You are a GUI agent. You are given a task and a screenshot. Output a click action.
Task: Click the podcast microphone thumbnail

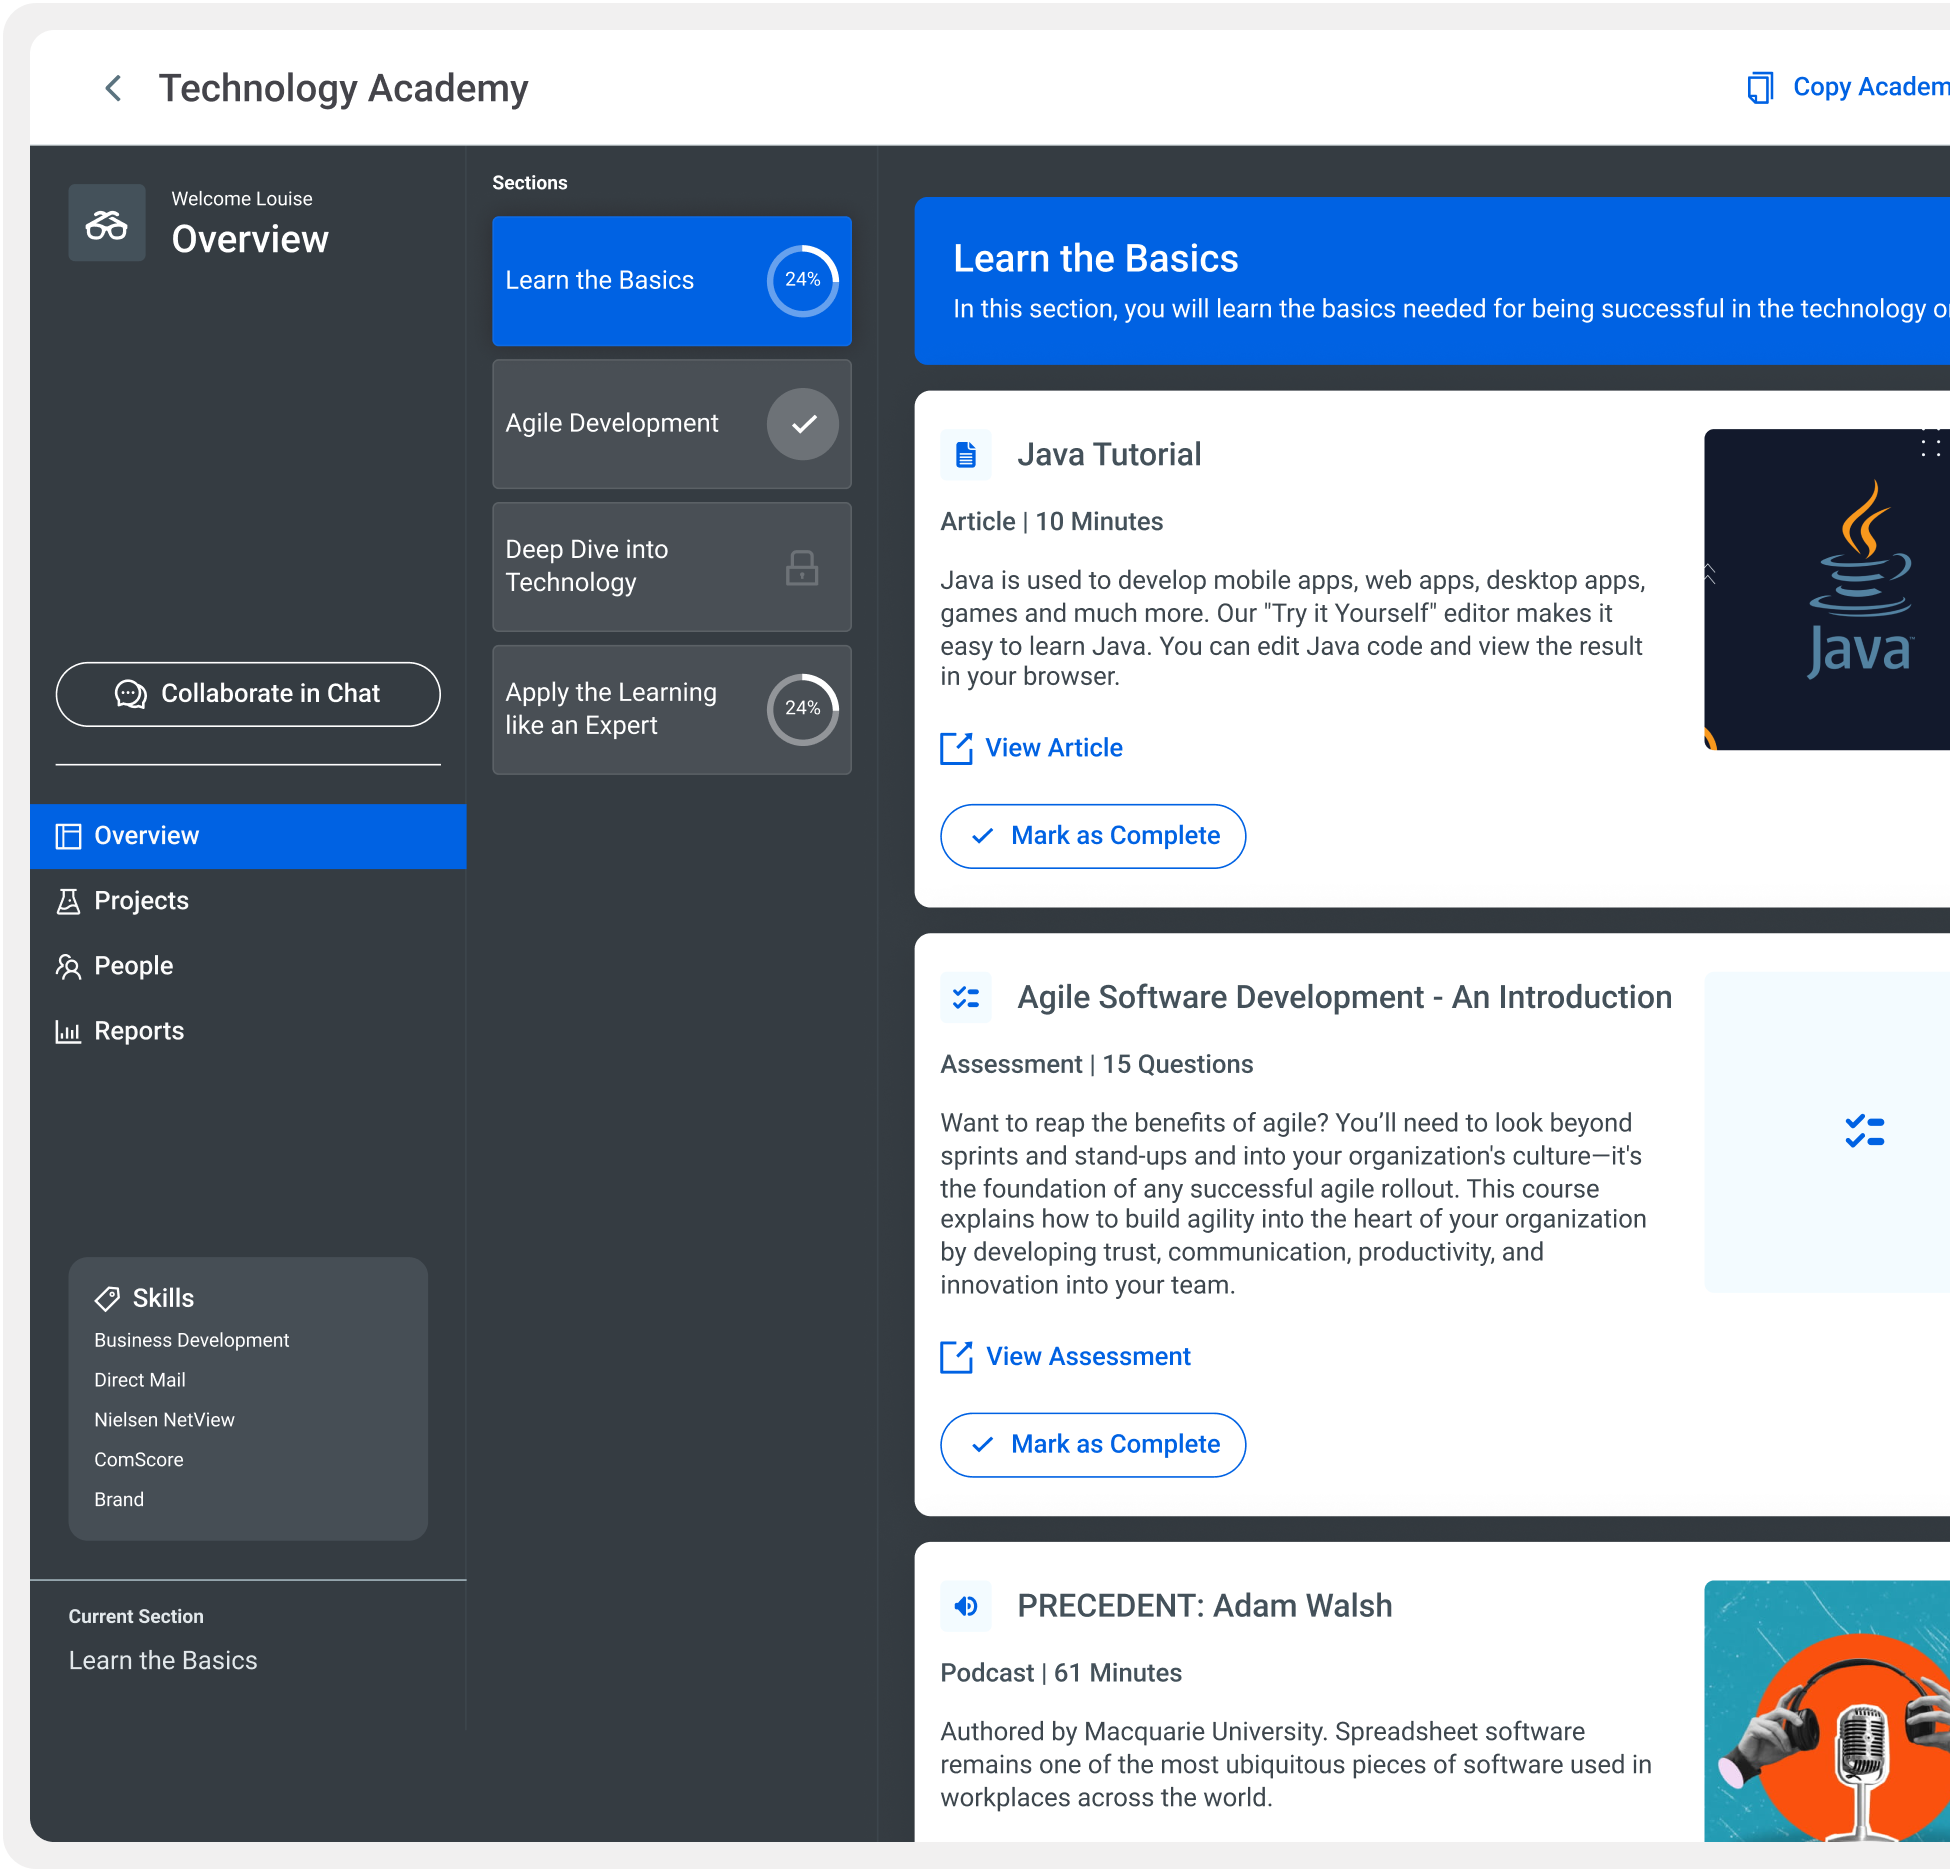pyautogui.click(x=1826, y=1710)
